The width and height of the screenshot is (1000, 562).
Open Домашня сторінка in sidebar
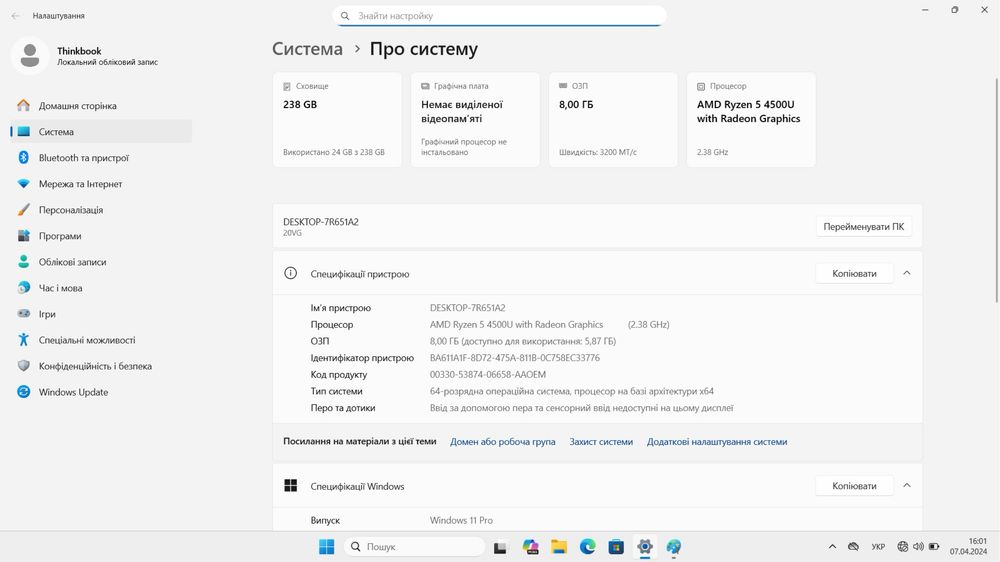coord(101,106)
